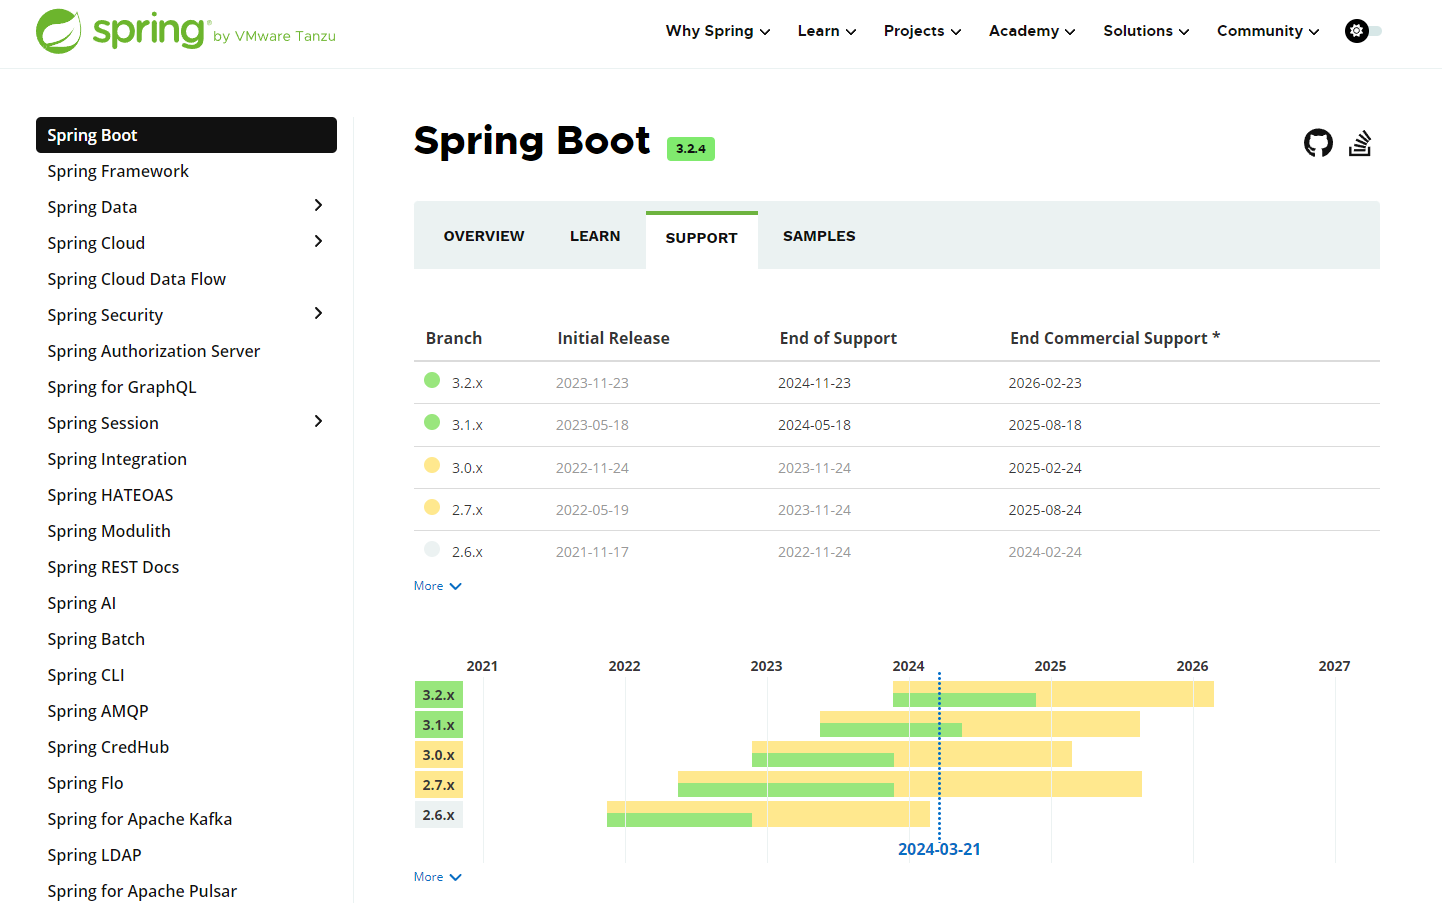Image resolution: width=1442 pixels, height=903 pixels.
Task: Open Spring LDAP project
Action: point(95,855)
